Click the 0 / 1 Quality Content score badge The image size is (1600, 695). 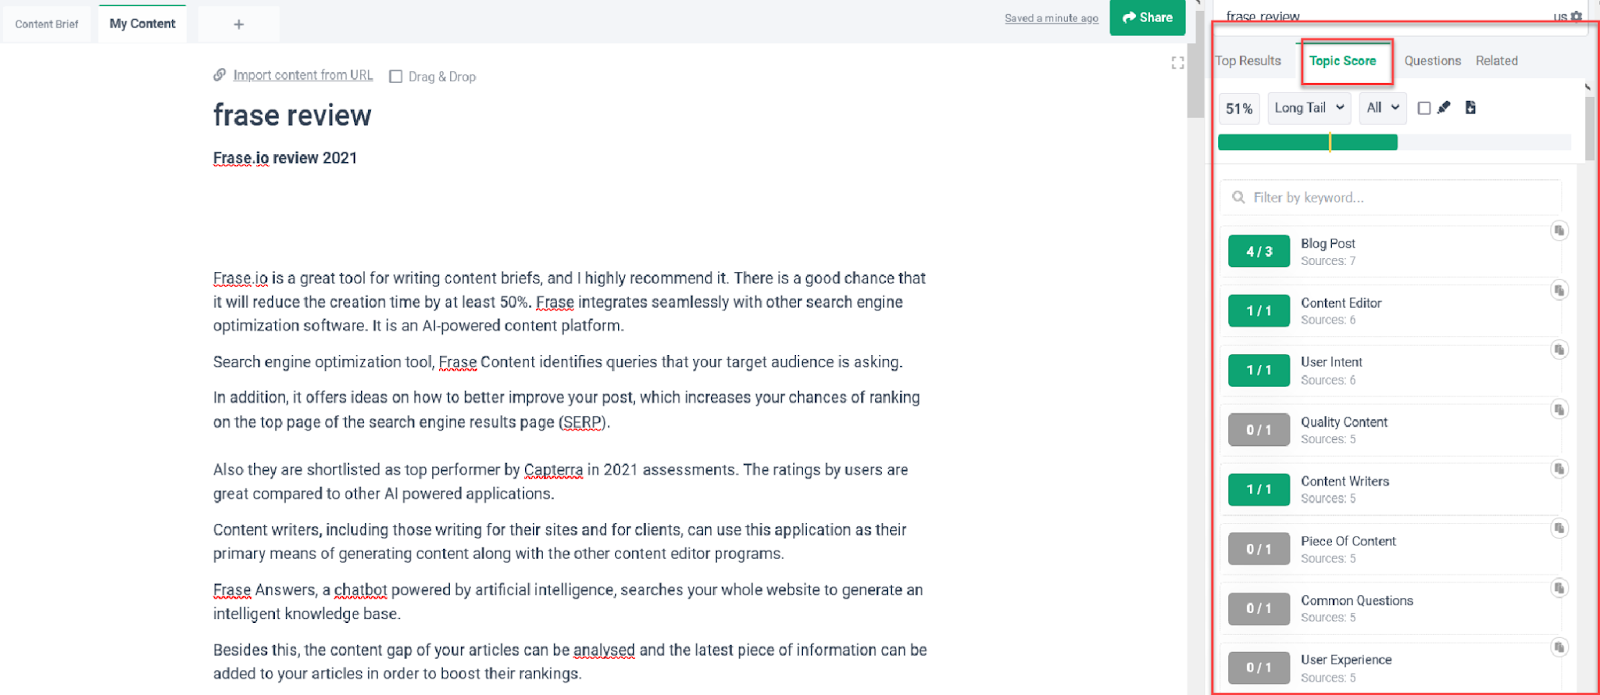1259,430
